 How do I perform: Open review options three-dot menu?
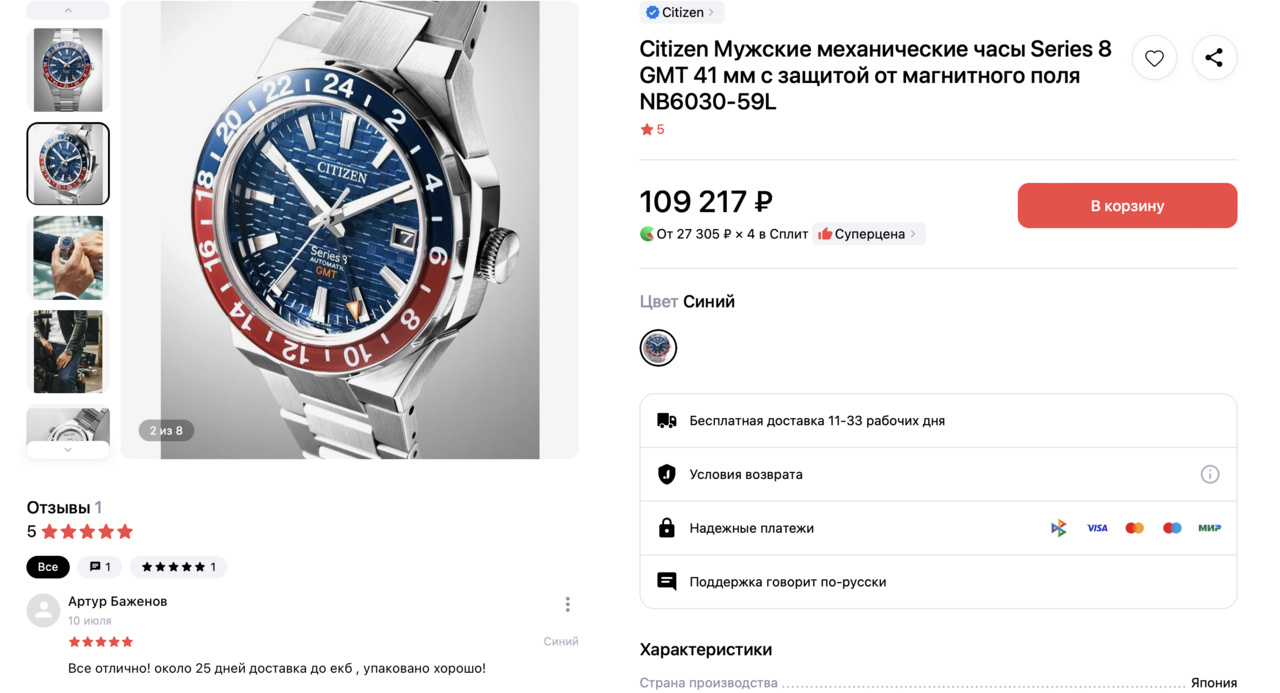(x=567, y=604)
